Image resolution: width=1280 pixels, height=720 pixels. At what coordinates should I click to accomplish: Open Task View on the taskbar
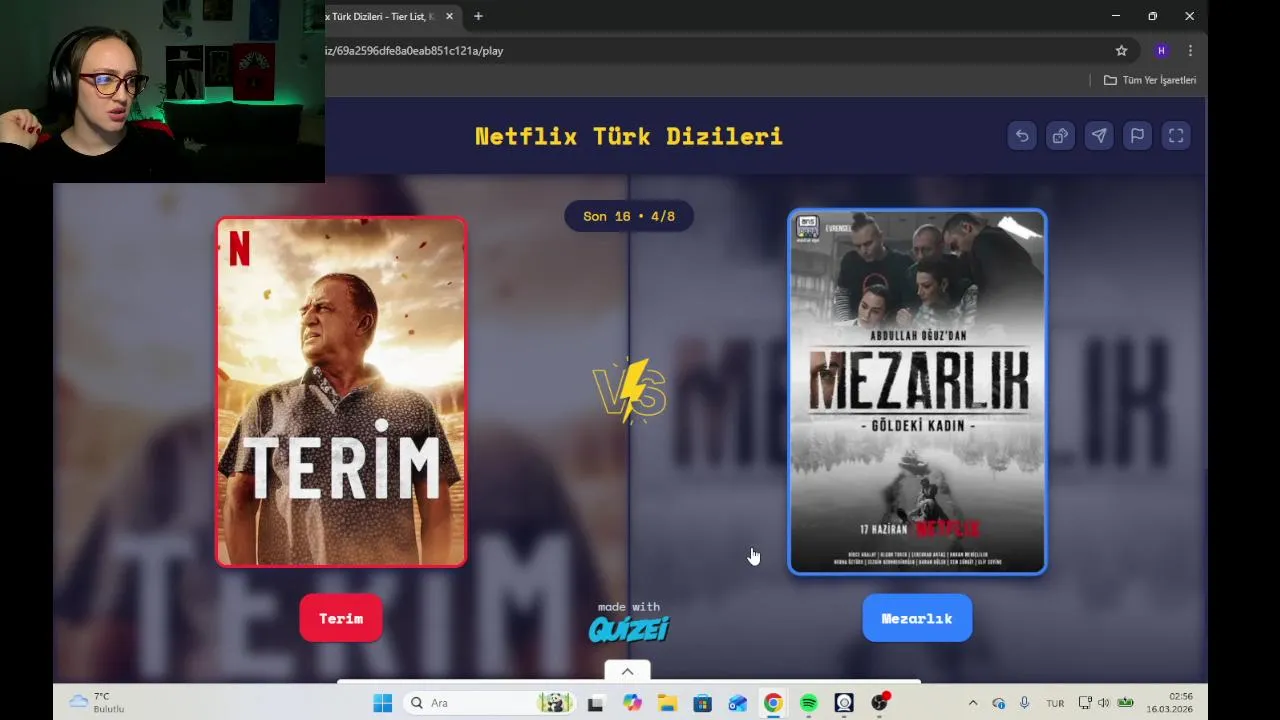point(595,703)
